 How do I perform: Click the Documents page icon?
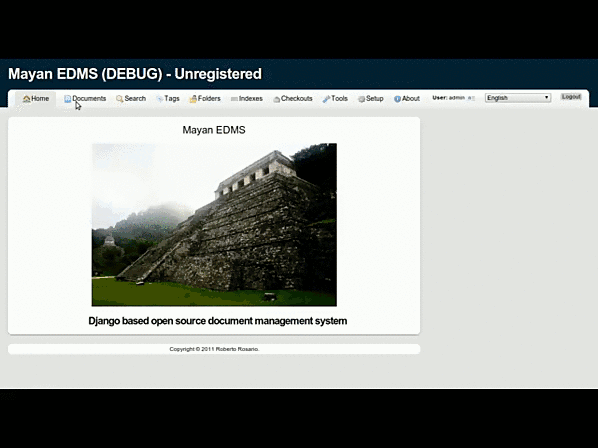68,99
